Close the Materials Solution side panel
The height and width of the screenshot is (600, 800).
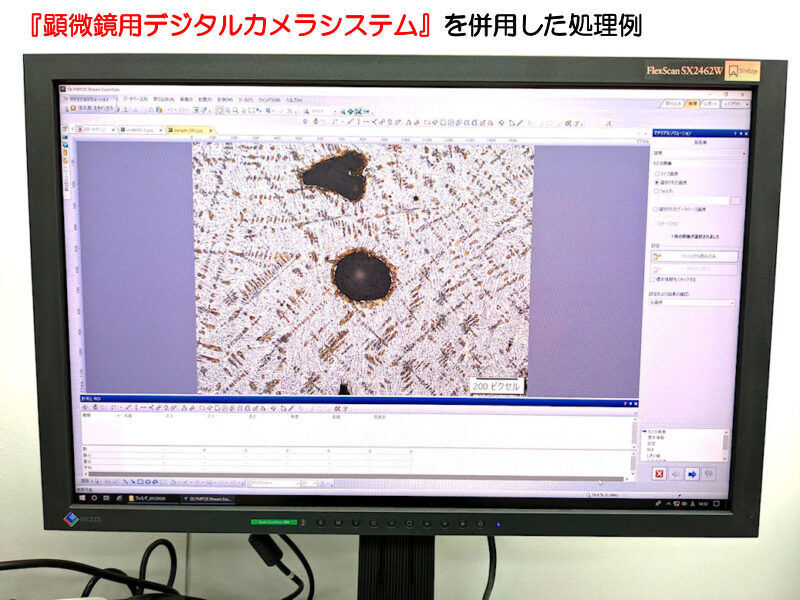pyautogui.click(x=746, y=134)
